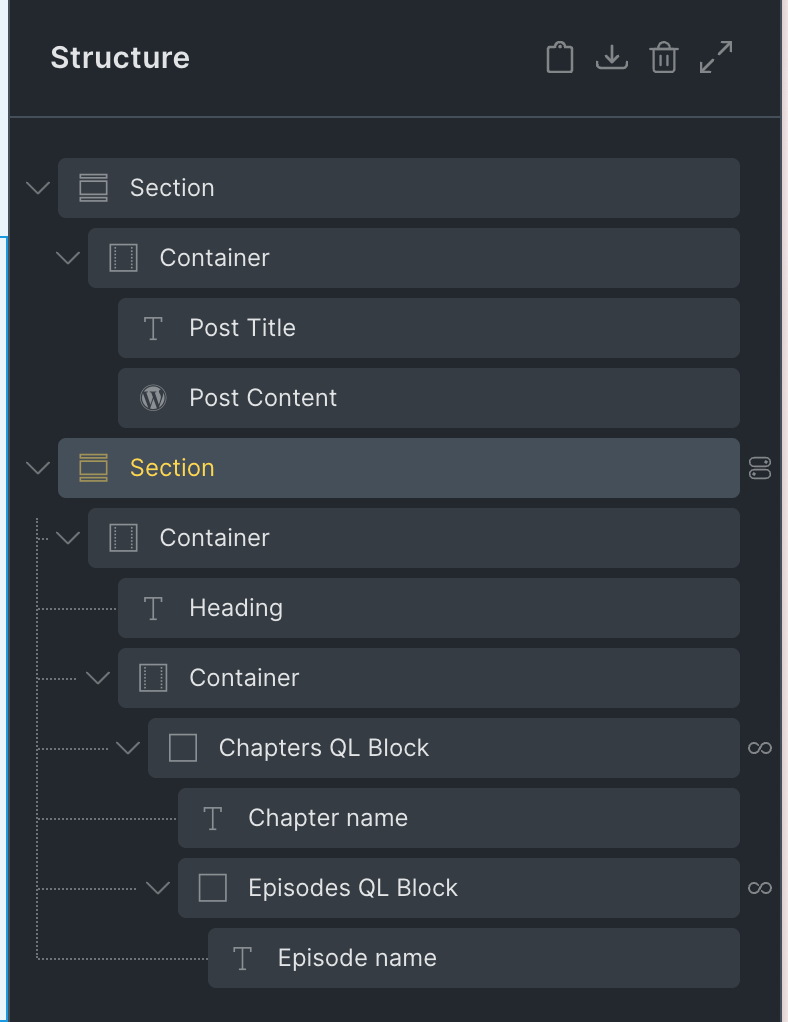Viewport: 788px width, 1022px height.
Task: Collapse the selected yellow Section
Action: (x=38, y=468)
